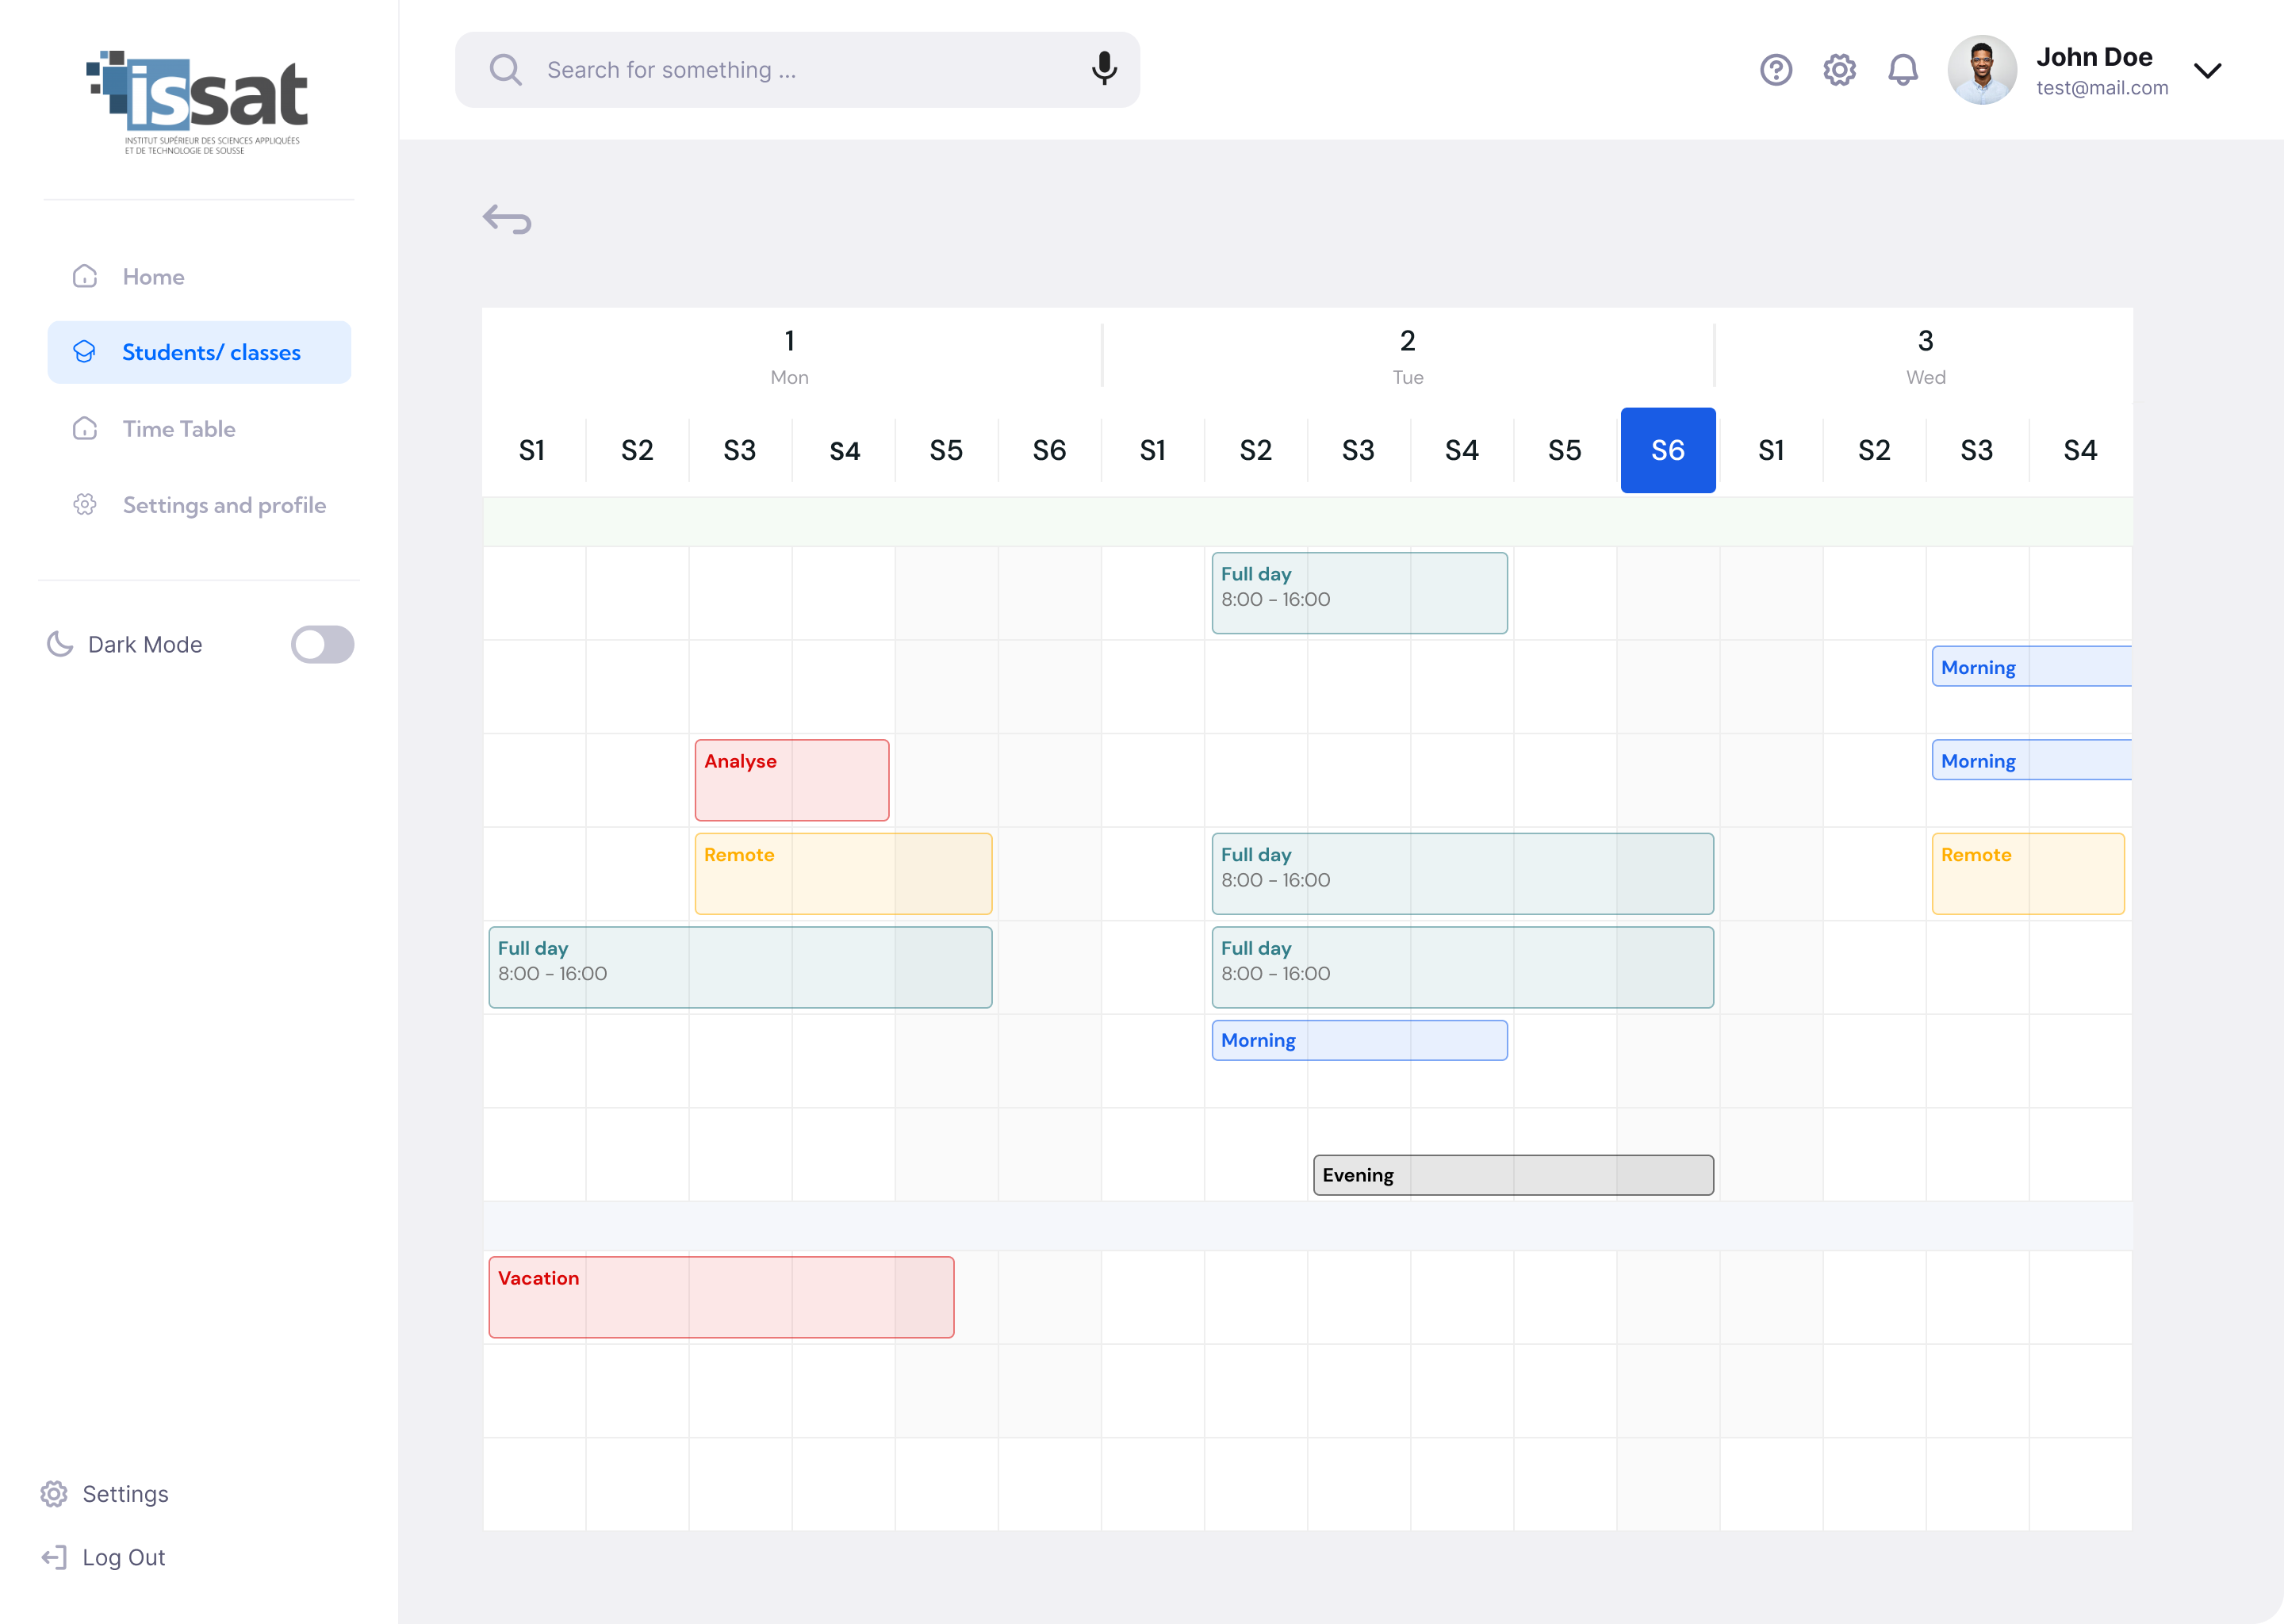The width and height of the screenshot is (2284, 1624).
Task: Click the back arrow icon
Action: pyautogui.click(x=507, y=219)
